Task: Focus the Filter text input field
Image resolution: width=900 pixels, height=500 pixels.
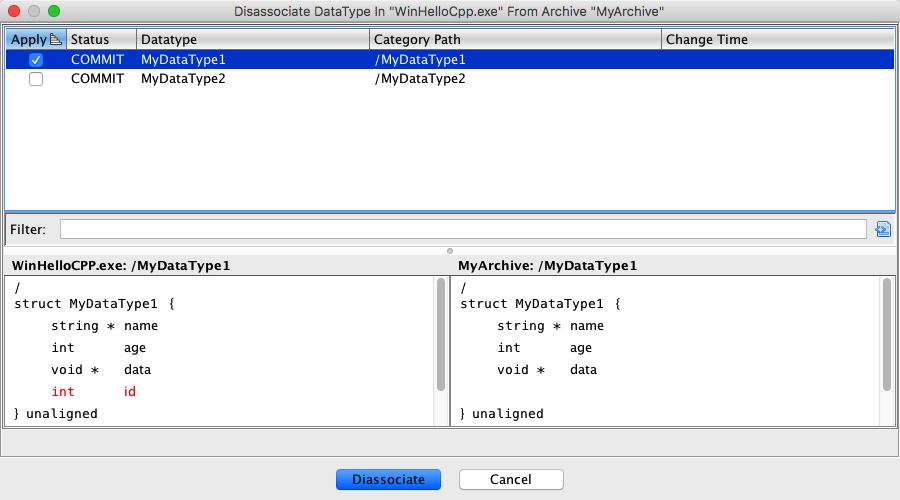Action: click(462, 229)
